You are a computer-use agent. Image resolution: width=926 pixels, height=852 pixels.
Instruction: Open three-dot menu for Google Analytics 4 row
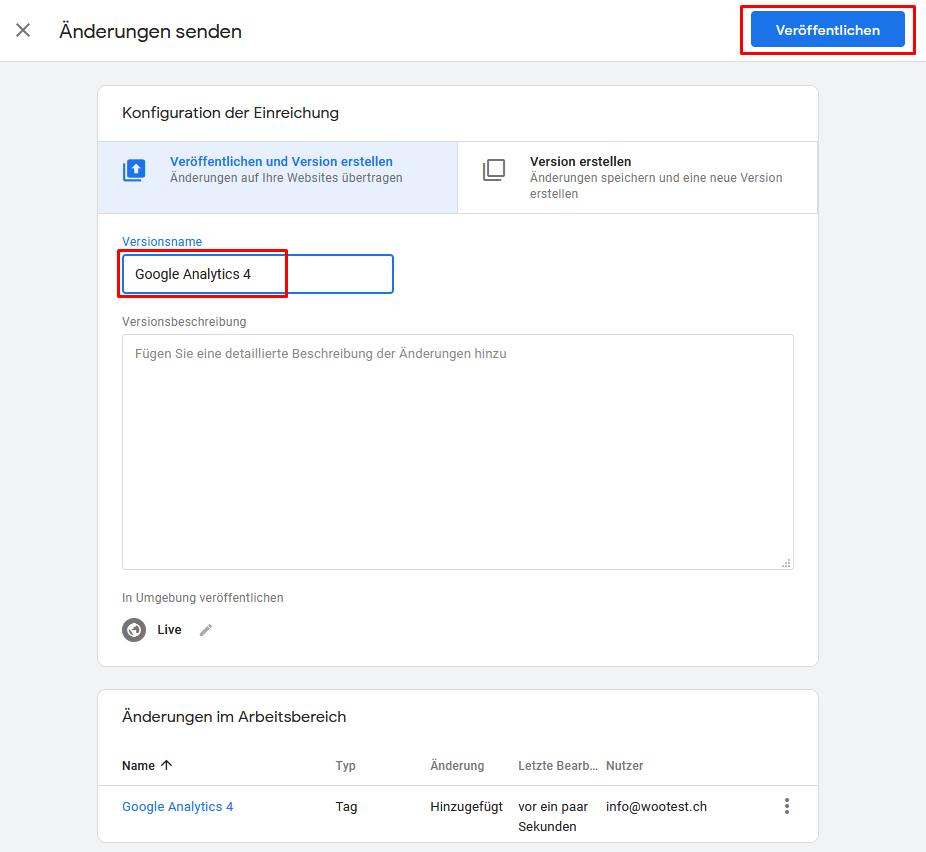[x=787, y=806]
